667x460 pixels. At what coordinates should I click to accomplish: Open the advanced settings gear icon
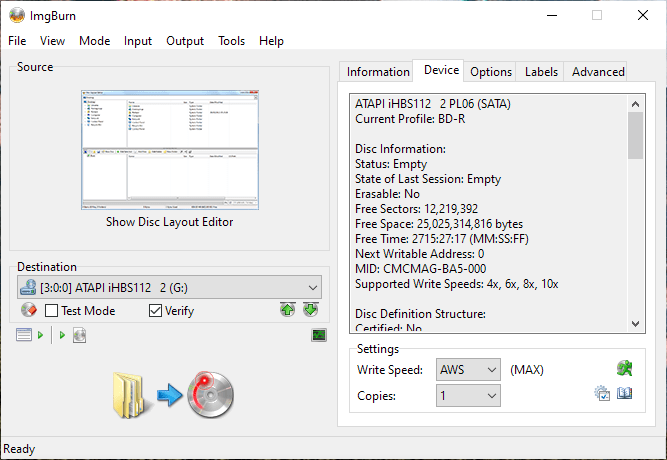pos(602,393)
